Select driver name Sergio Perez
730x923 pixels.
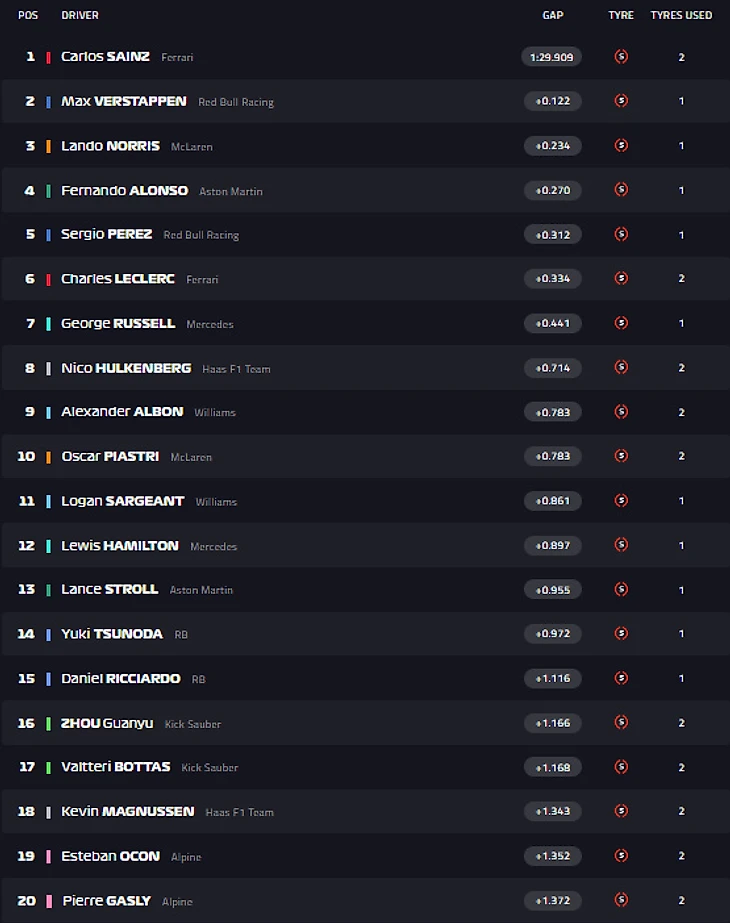pos(106,234)
